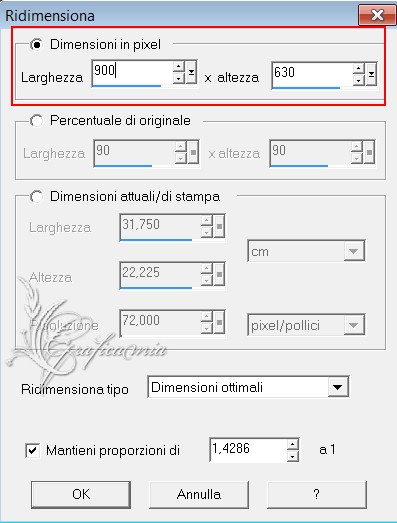This screenshot has height=523, width=397.
Task: Cancel the dialog with Annulla
Action: click(199, 494)
